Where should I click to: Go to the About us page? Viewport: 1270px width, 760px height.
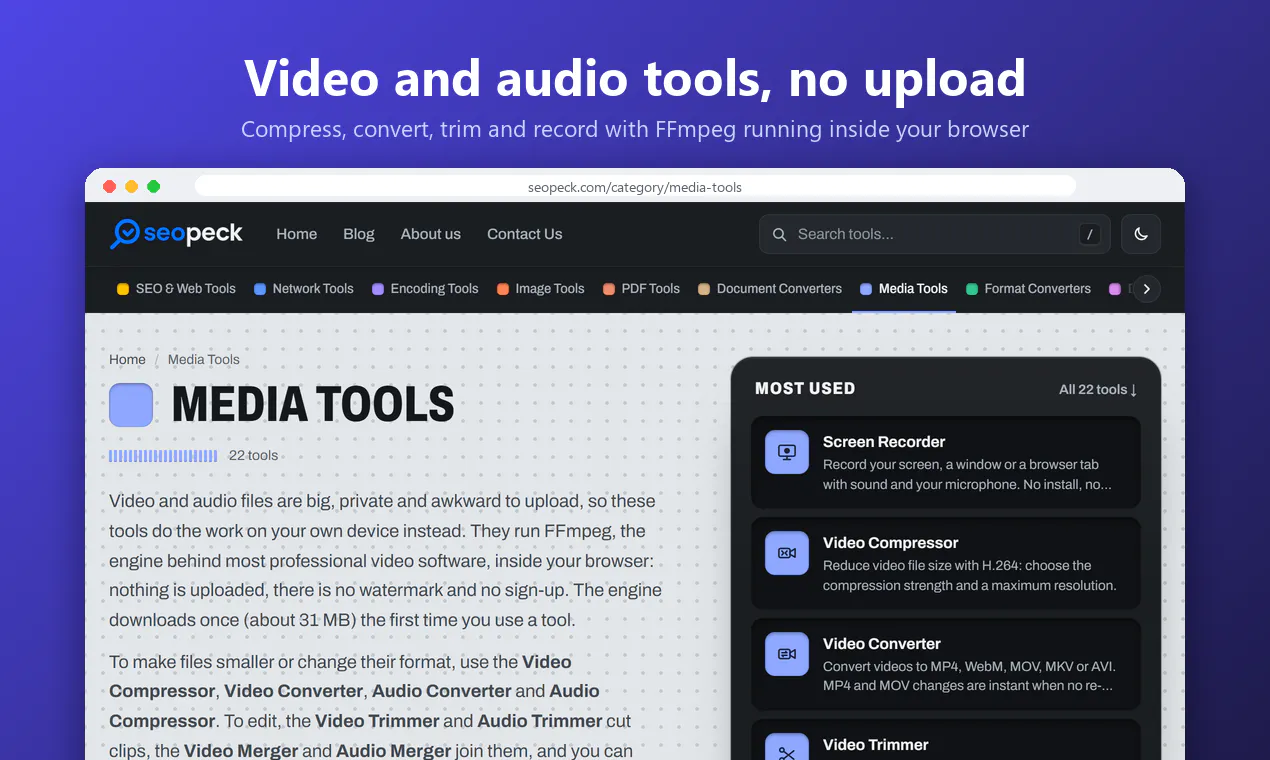[x=431, y=234]
